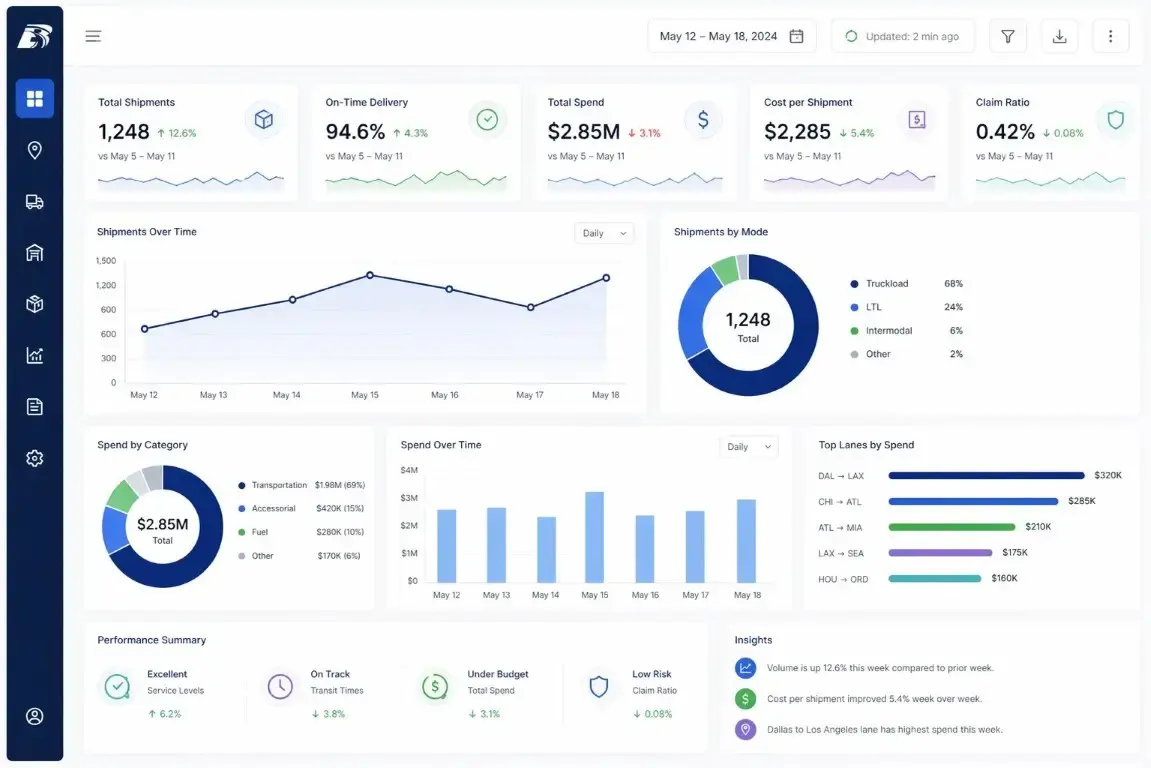
Task: Click the DAL → LAX lane bar
Action: pos(986,476)
